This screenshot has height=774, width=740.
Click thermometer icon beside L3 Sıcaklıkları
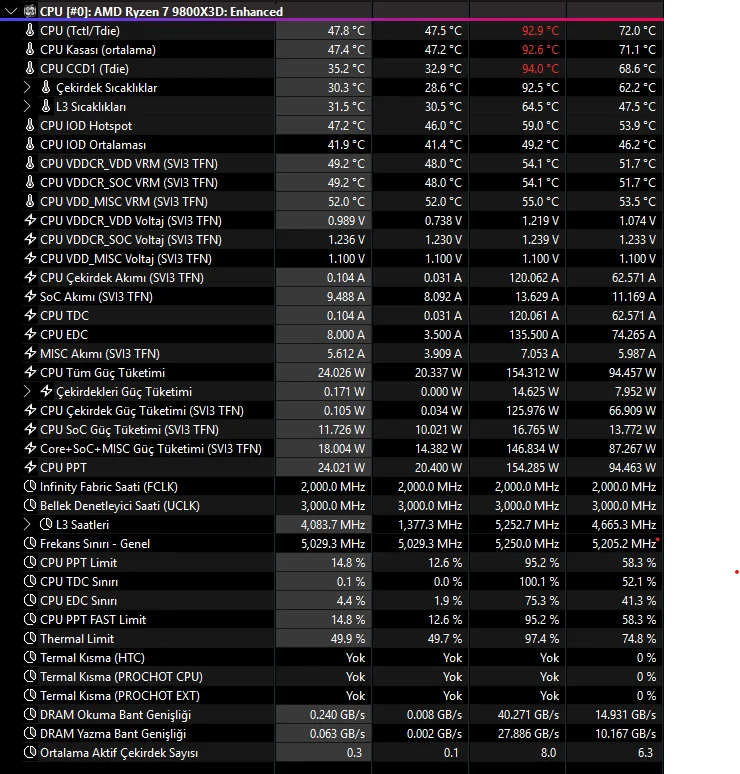point(46,107)
